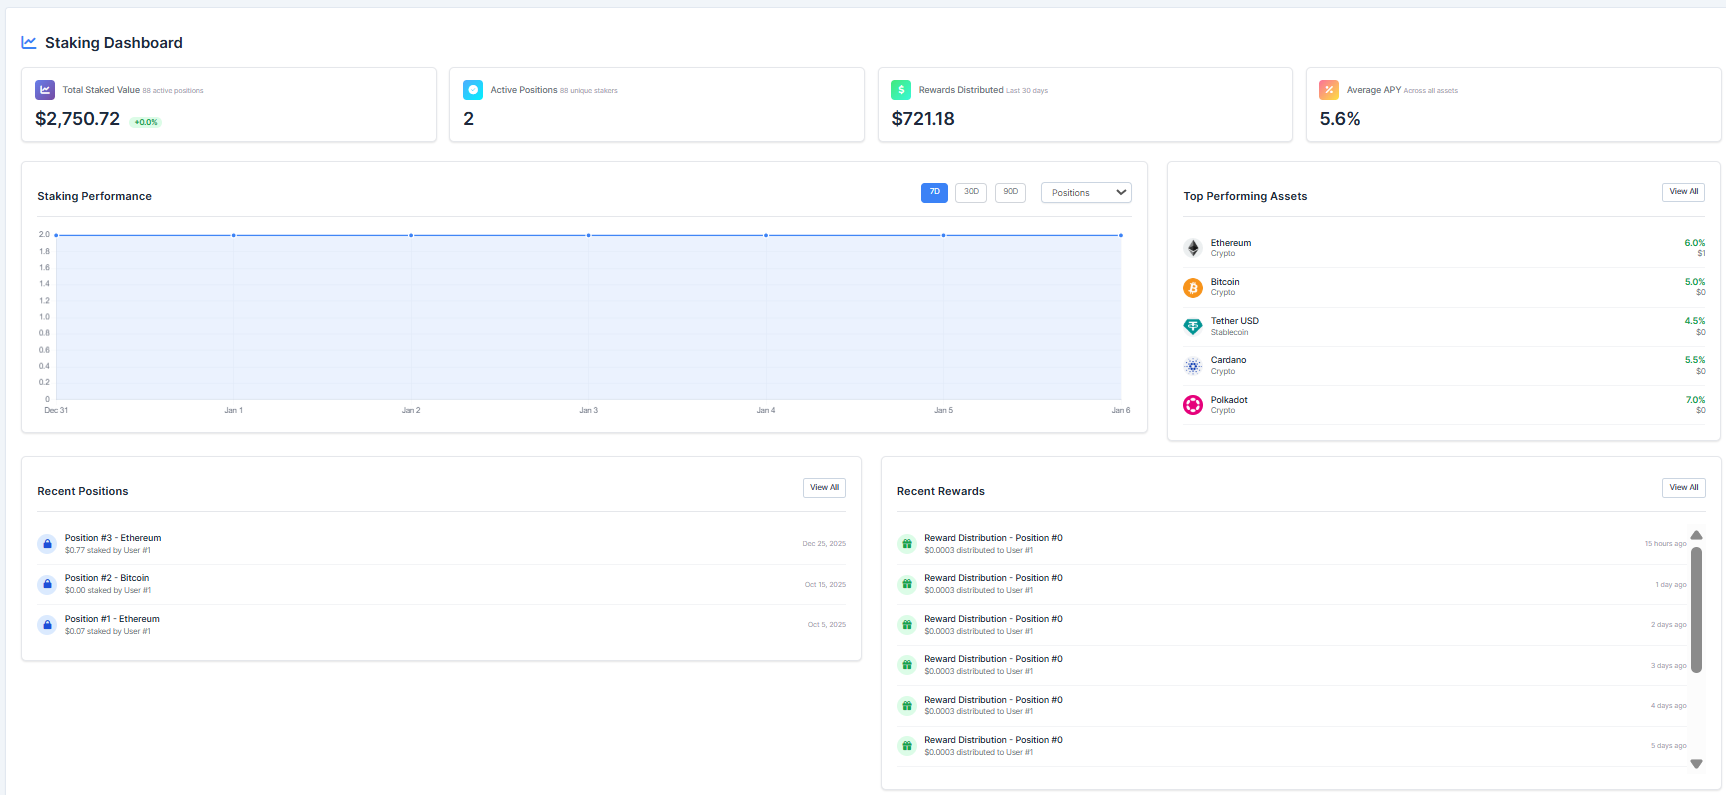Click the Cardano asset icon
The width and height of the screenshot is (1726, 795).
tap(1192, 366)
